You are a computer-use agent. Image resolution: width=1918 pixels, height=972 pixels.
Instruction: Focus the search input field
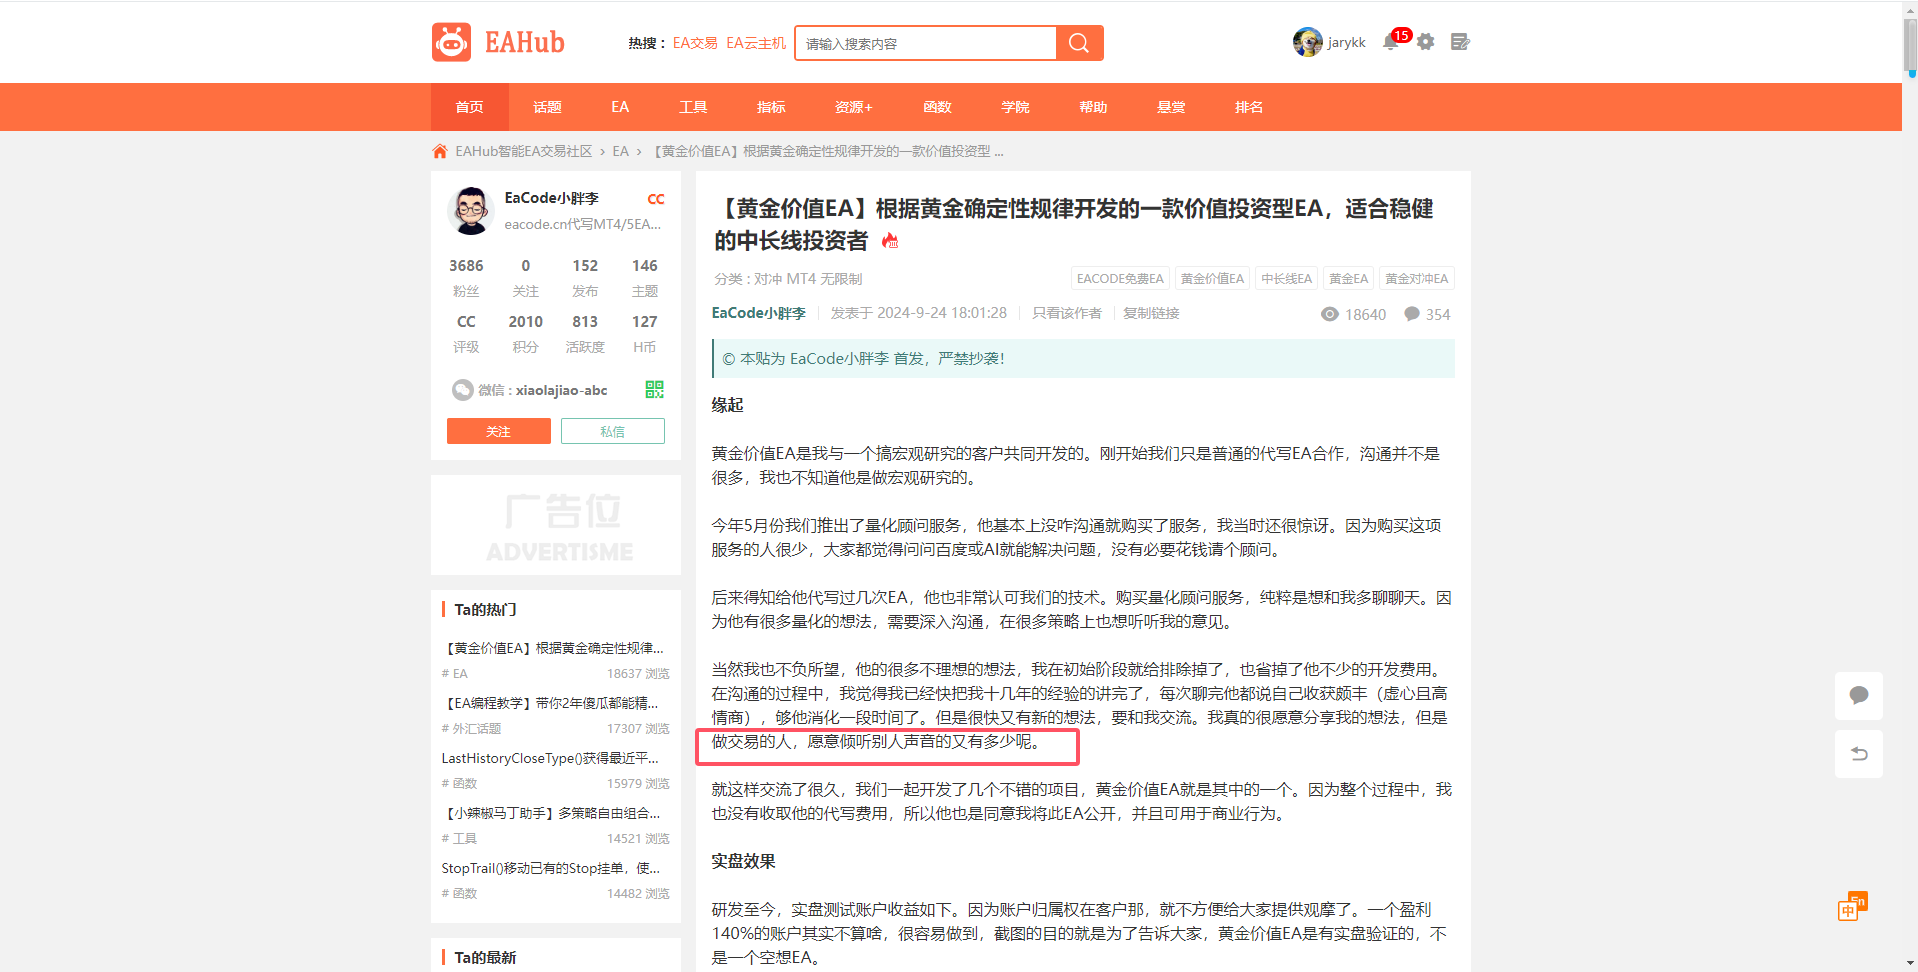click(x=926, y=43)
